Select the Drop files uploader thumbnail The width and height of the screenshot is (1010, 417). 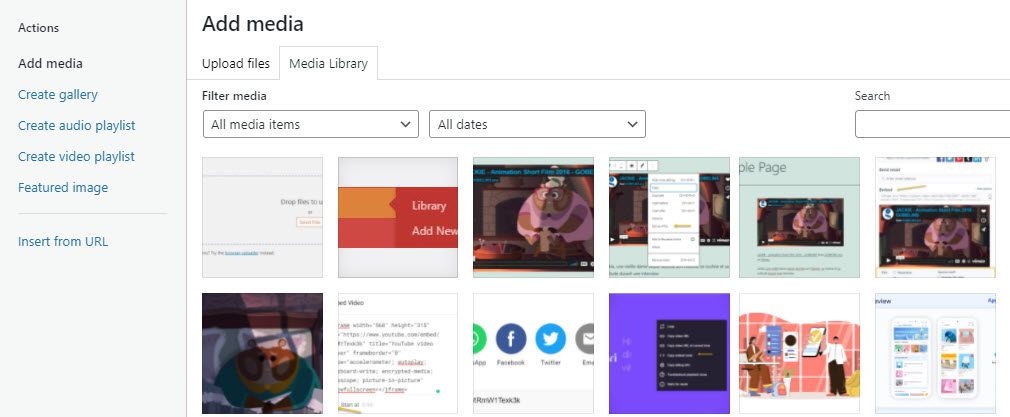point(262,217)
